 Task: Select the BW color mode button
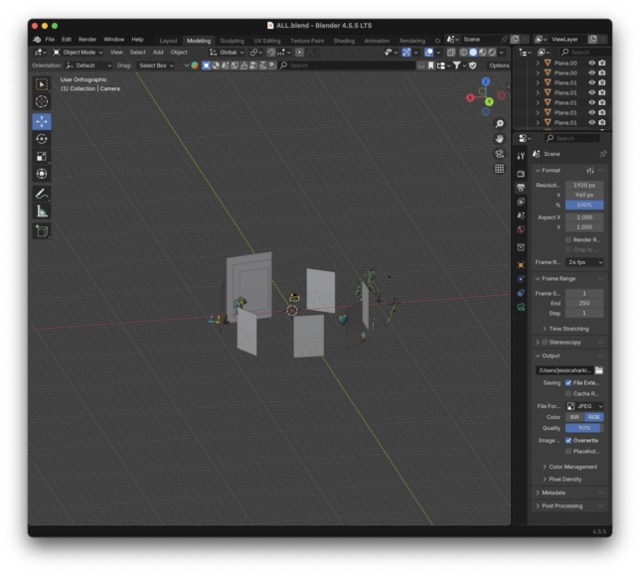point(574,417)
